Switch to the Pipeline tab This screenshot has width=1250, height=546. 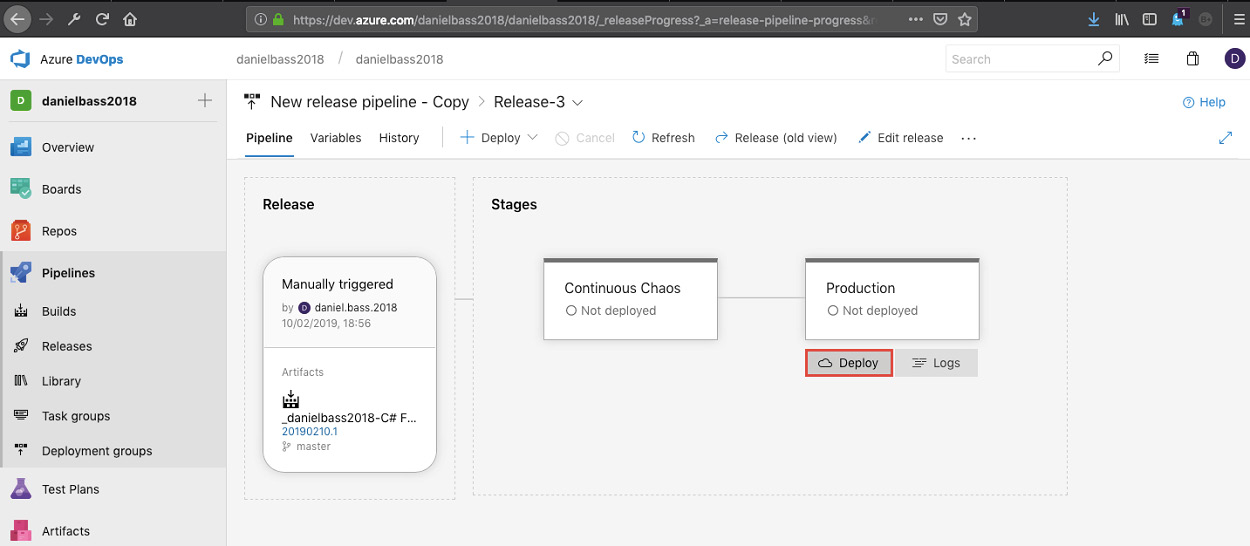click(x=269, y=138)
